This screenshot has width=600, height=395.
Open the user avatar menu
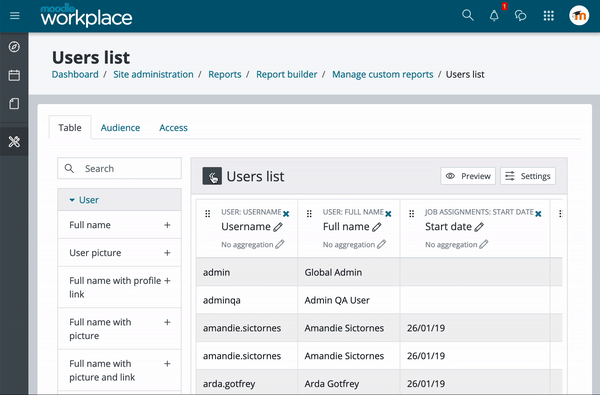point(579,16)
